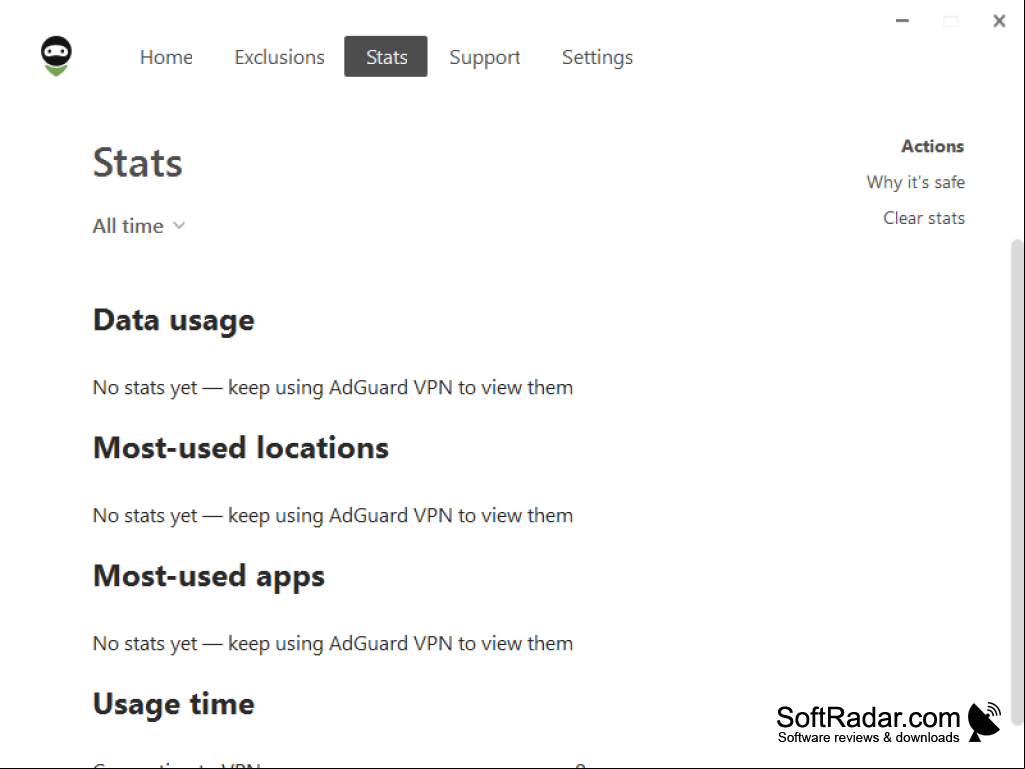Click the Why it's safe link
1025x769 pixels.
tap(915, 182)
